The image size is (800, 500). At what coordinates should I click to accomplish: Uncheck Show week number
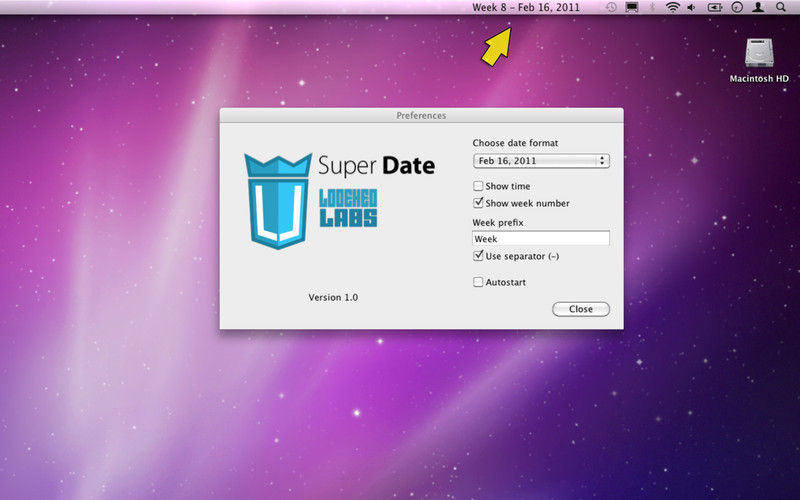(478, 203)
